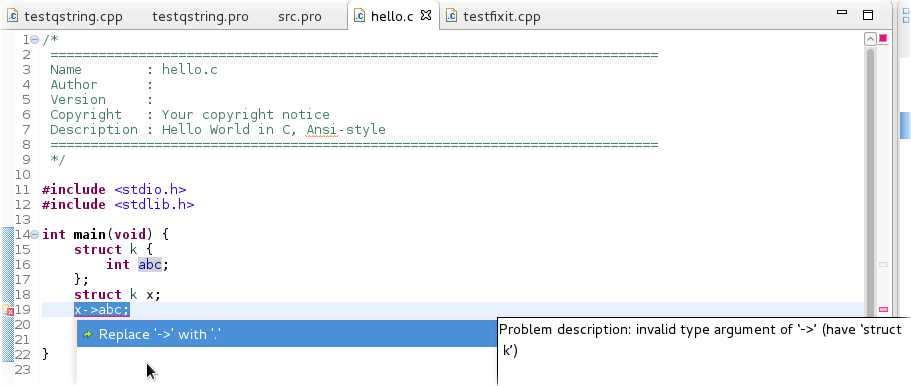
Task: Click the error quick-fix marker on line 19
Action: coord(7,310)
